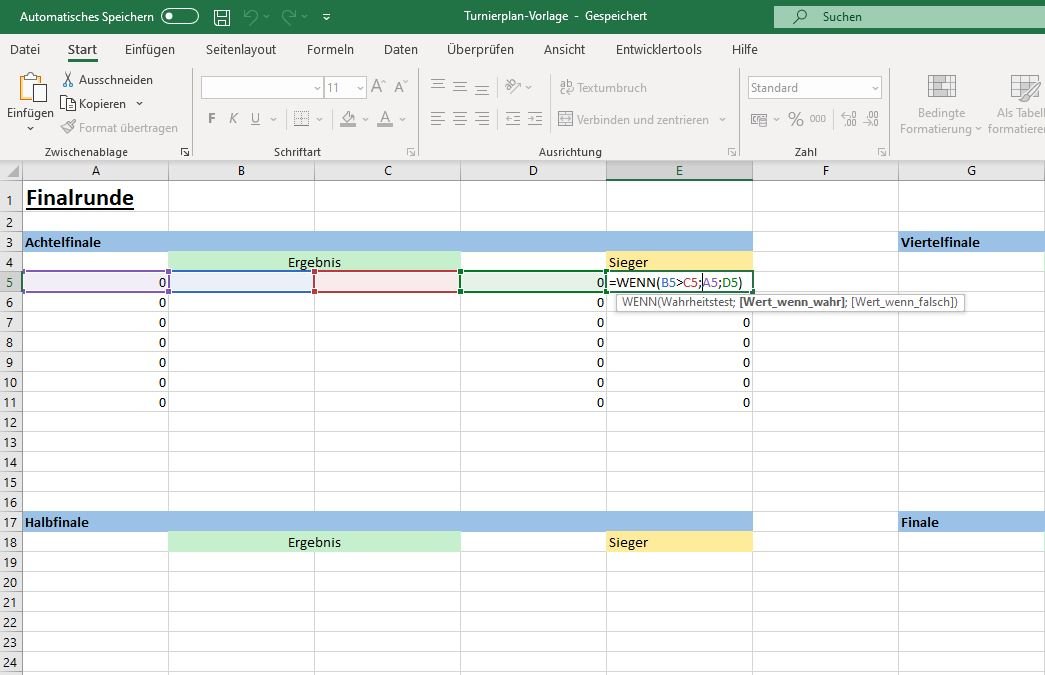Click the Save floppy disk icon
Screen dimensions: 1045x675
click(222, 17)
